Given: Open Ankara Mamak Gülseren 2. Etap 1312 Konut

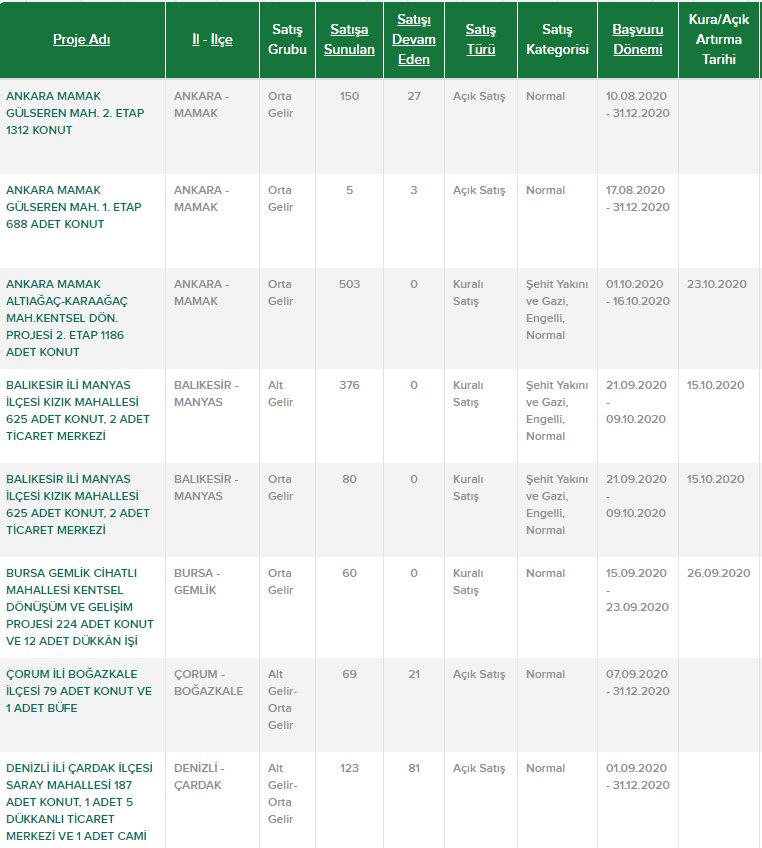Looking at the screenshot, I should click(75, 113).
